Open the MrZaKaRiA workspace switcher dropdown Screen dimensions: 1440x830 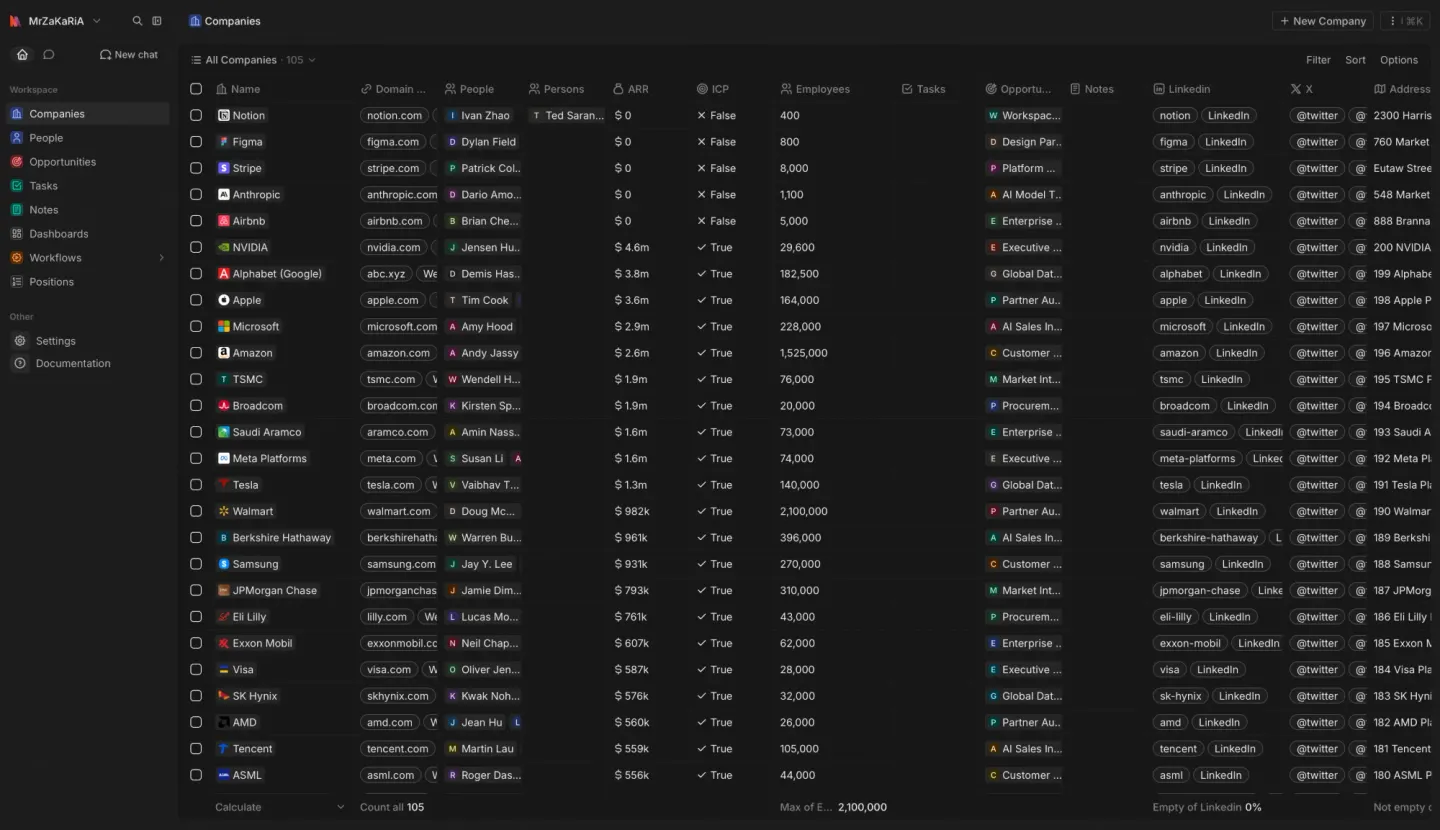pyautogui.click(x=56, y=21)
